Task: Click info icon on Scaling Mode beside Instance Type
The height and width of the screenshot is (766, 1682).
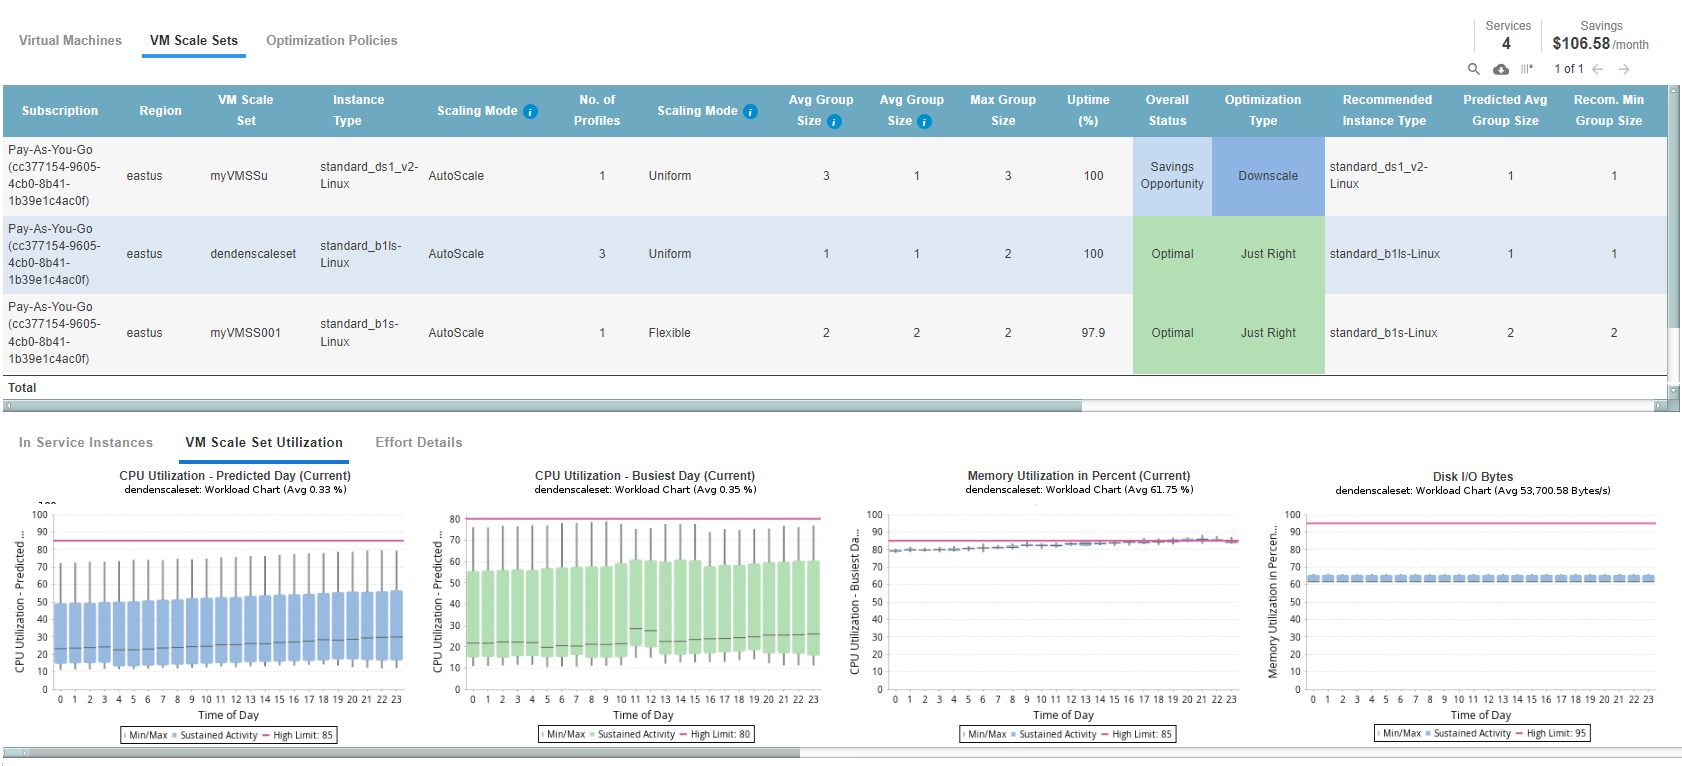Action: pyautogui.click(x=531, y=111)
